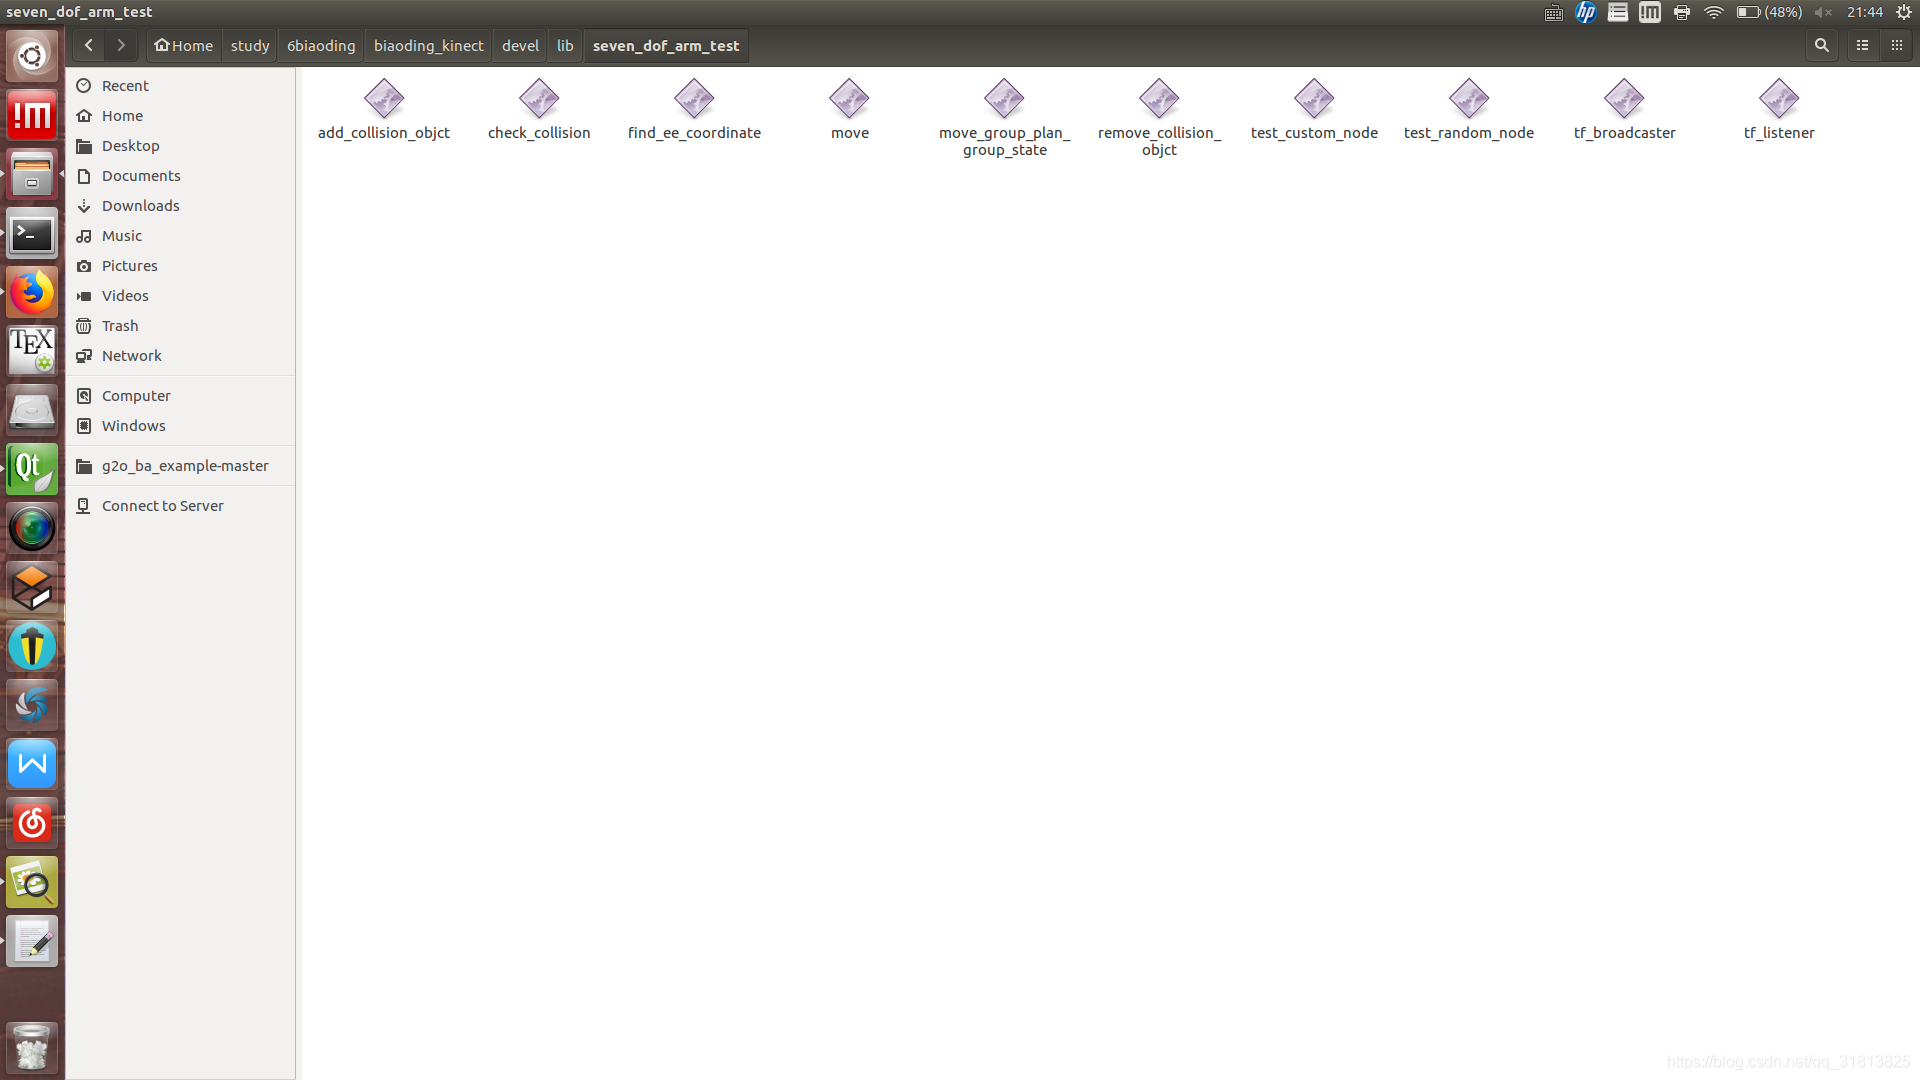This screenshot has width=1920, height=1080.
Task: Launch Firefox from the dock
Action: click(32, 294)
